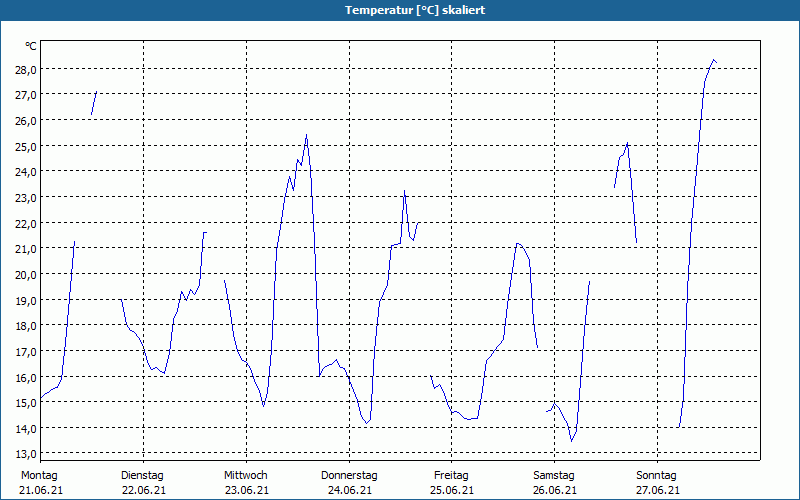
Task: Click the 20,0 axis value
Action: [26, 274]
